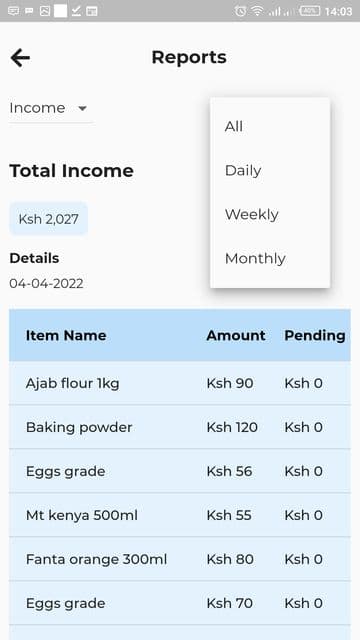Tap the back arrow icon
This screenshot has height=640, width=360.
click(x=20, y=58)
